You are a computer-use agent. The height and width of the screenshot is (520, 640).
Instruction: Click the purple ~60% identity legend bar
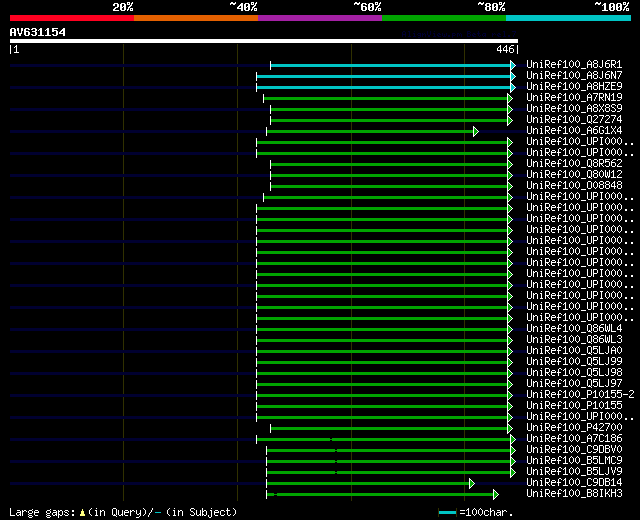coord(320,18)
